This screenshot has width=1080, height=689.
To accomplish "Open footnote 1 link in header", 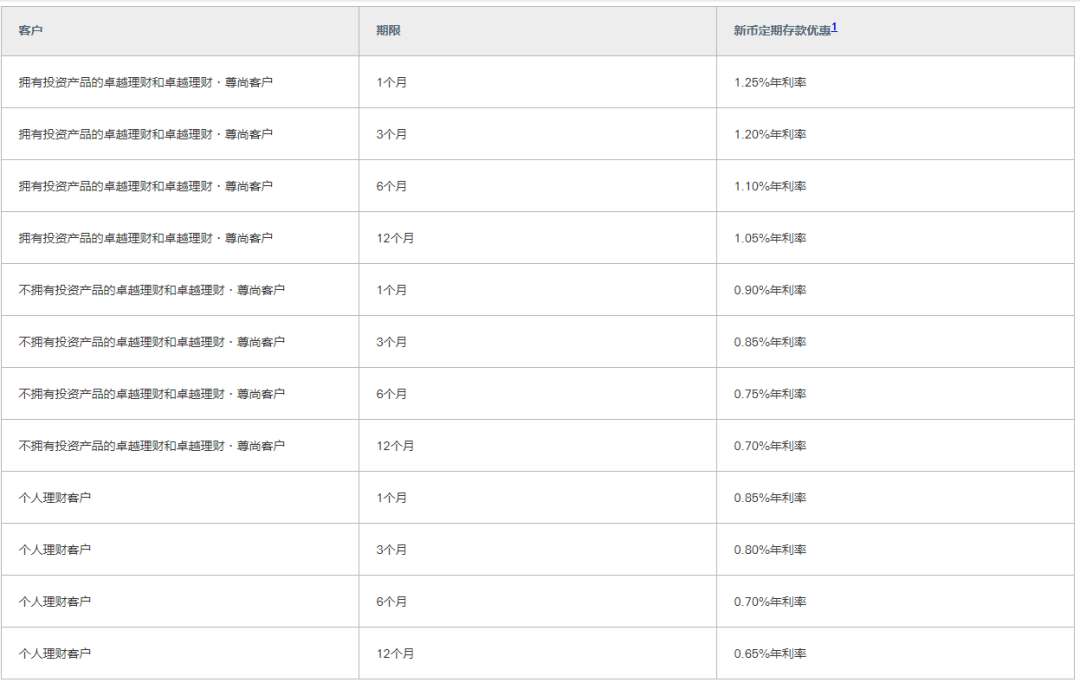I will point(834,28).
